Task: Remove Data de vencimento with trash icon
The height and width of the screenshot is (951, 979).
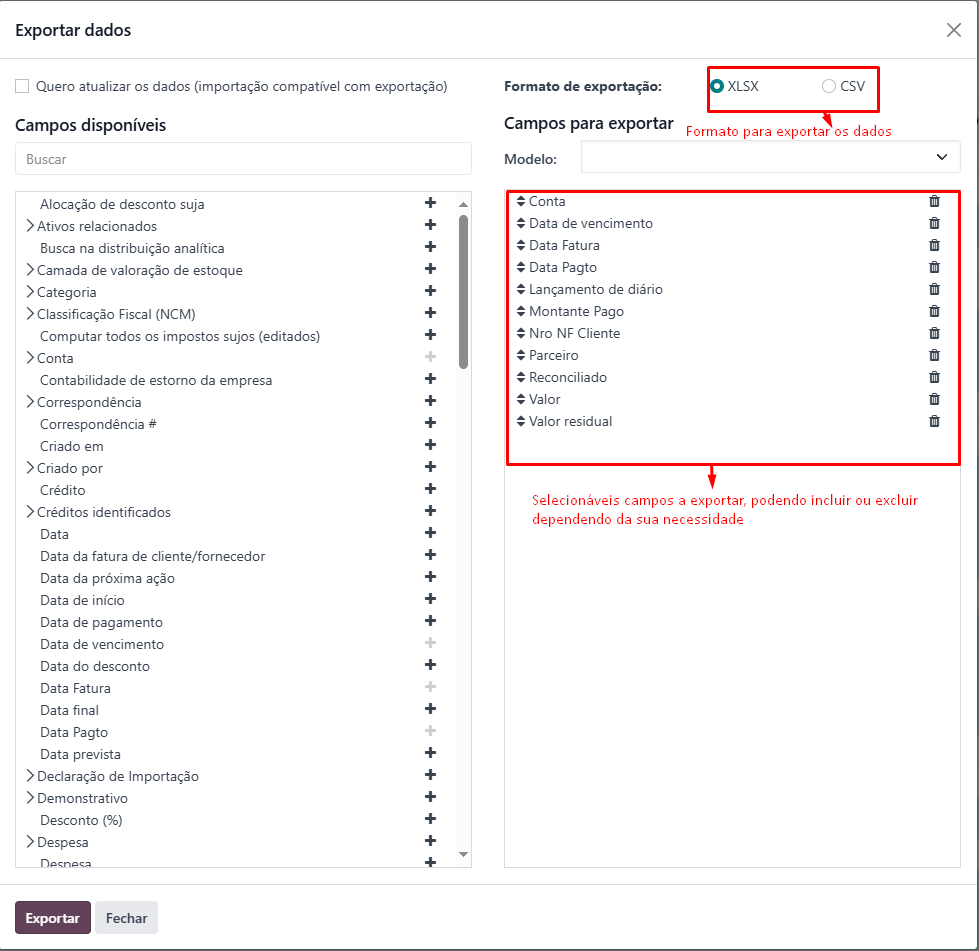Action: (x=934, y=223)
